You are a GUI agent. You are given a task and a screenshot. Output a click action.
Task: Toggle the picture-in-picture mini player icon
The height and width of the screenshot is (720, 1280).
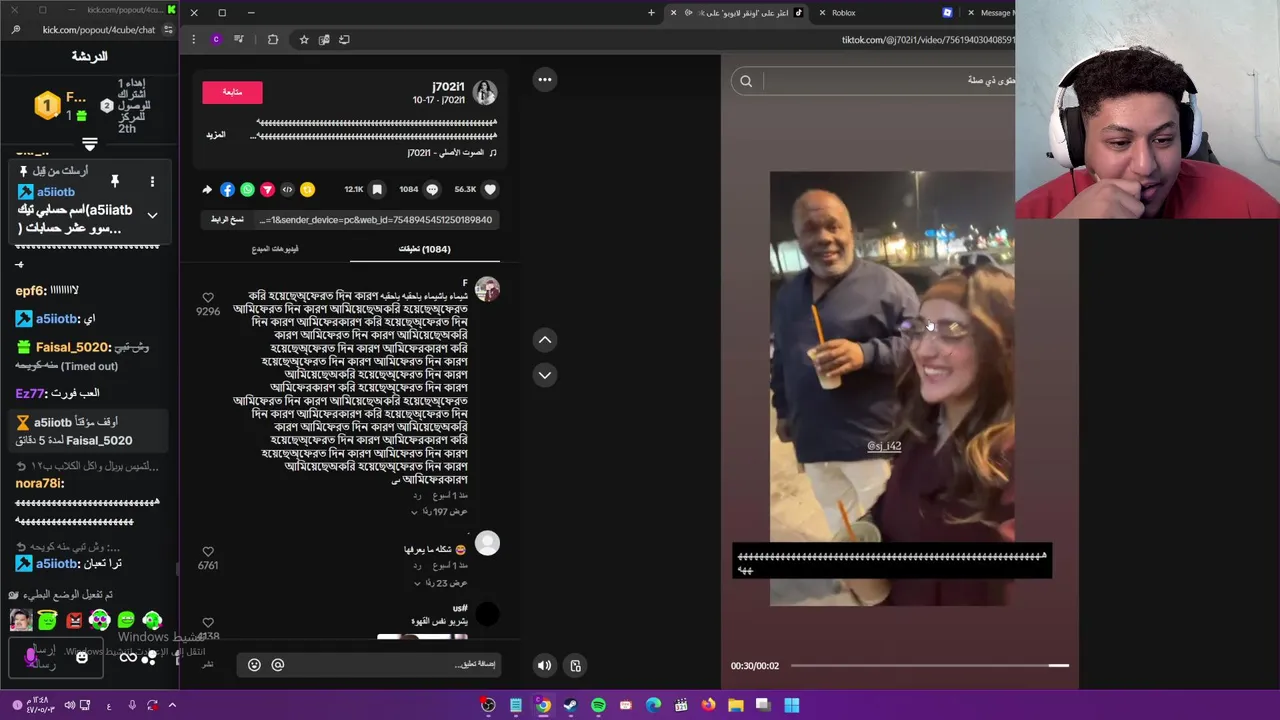[x=575, y=665]
